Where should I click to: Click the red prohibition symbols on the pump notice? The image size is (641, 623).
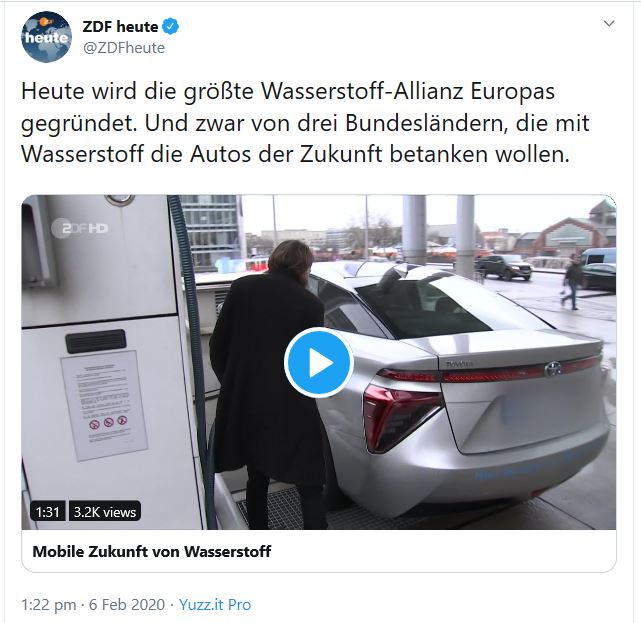click(108, 422)
